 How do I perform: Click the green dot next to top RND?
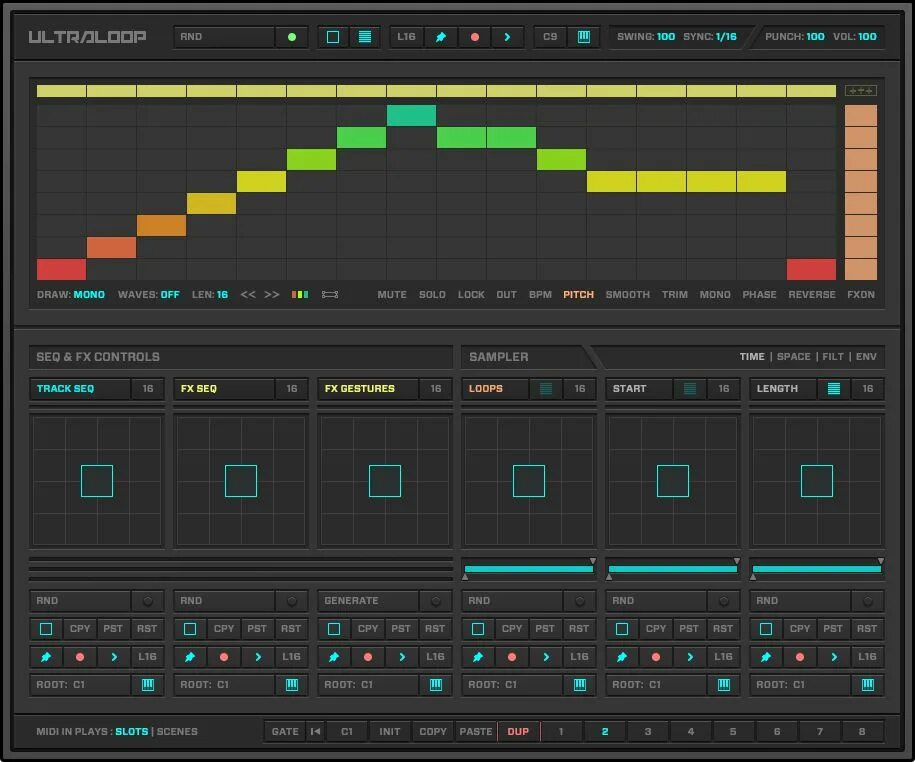(292, 37)
